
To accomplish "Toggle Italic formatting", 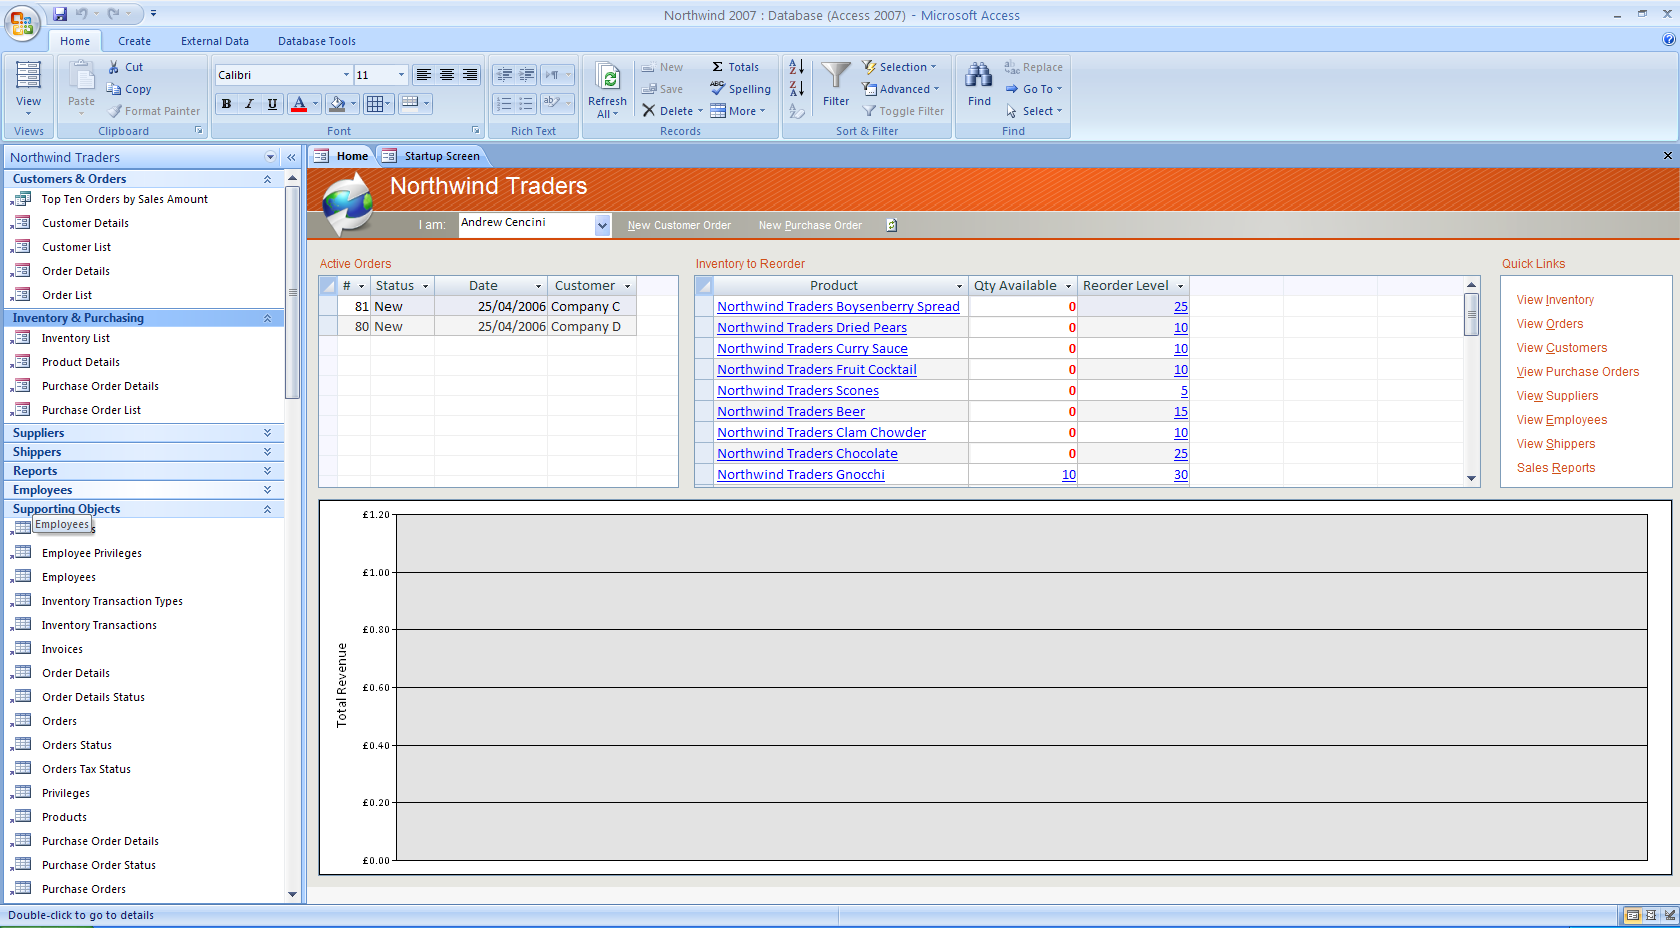I will point(249,104).
